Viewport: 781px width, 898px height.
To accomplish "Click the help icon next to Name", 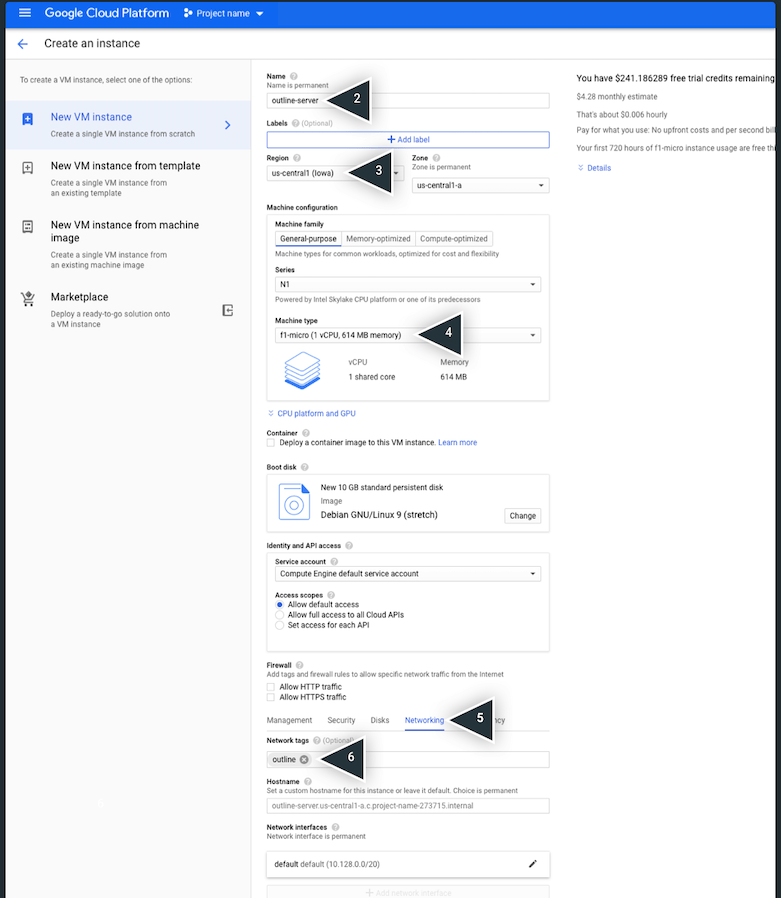I will coord(294,76).
